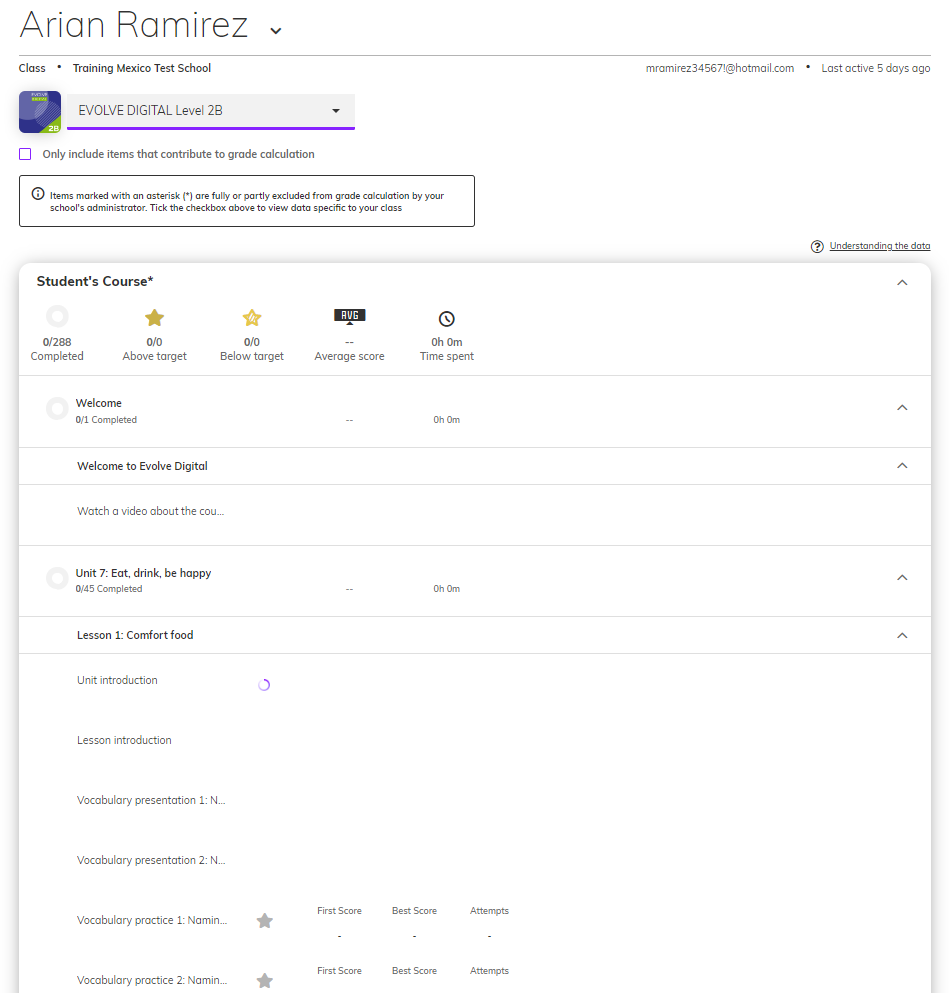Click the Below target outlined star icon
Screen dimensions: 949x993
(x=252, y=318)
